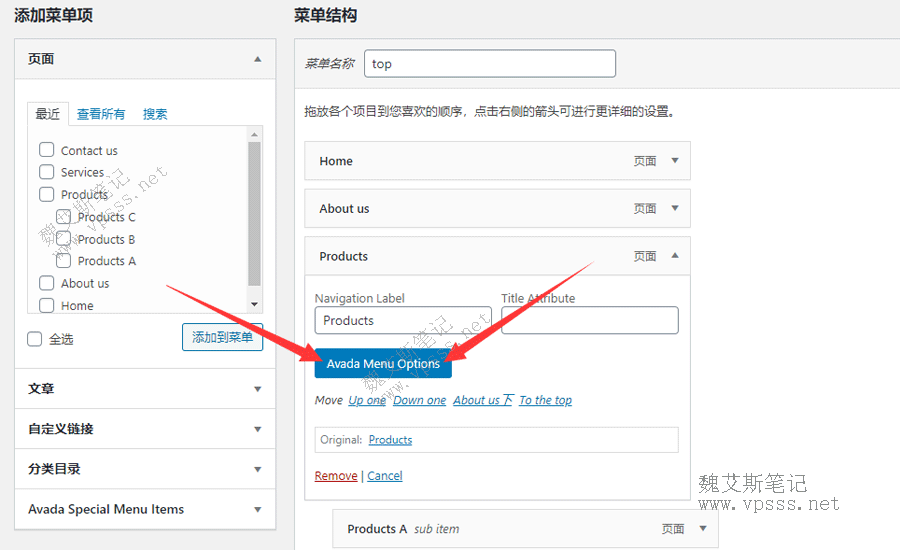
Task: Expand the Home menu item arrow
Action: [x=675, y=161]
